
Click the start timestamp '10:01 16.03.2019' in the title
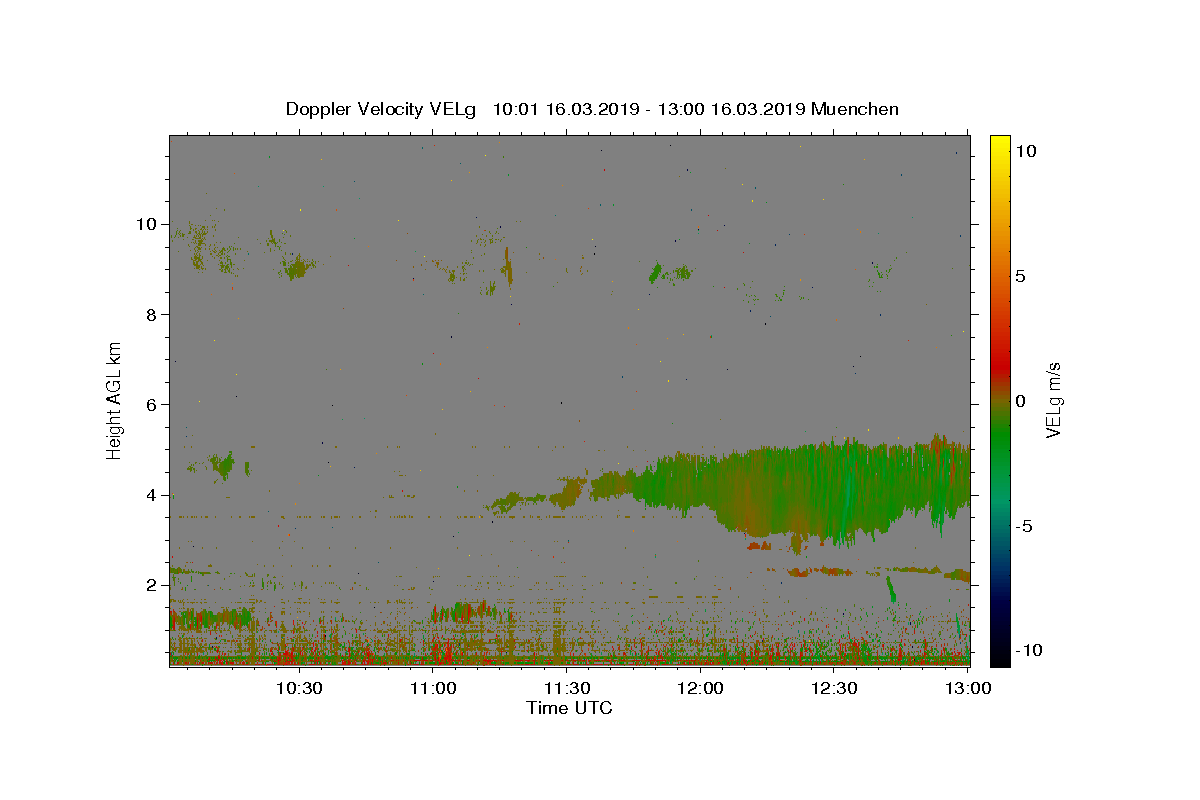[563, 109]
